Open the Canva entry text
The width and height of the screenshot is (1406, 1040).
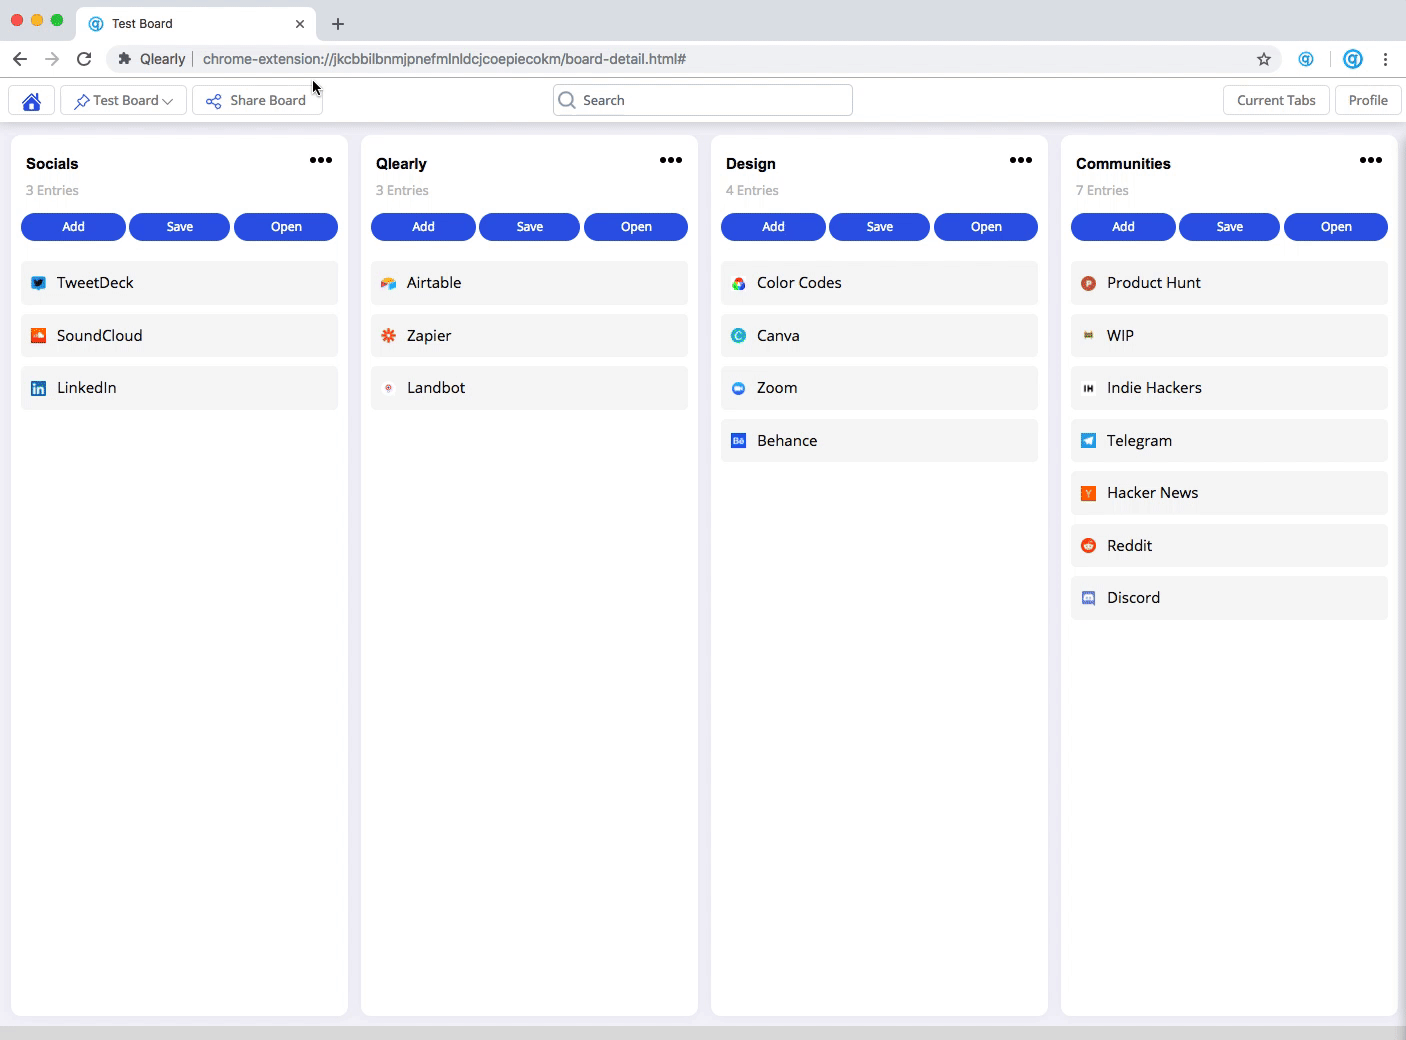[778, 336]
